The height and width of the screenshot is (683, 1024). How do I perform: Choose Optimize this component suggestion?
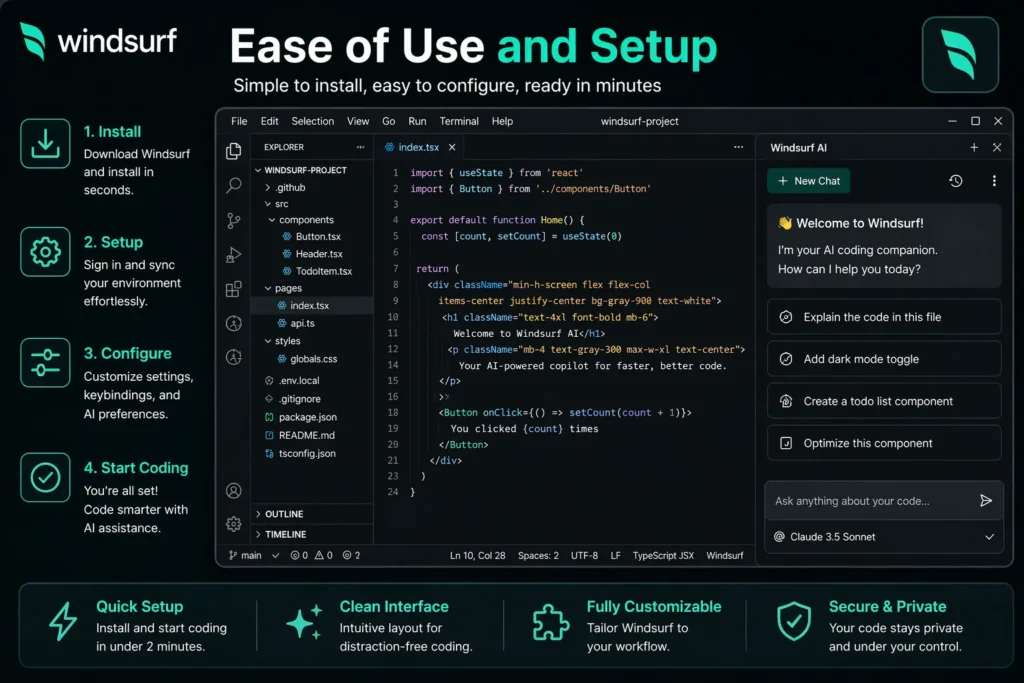pyautogui.click(x=884, y=443)
